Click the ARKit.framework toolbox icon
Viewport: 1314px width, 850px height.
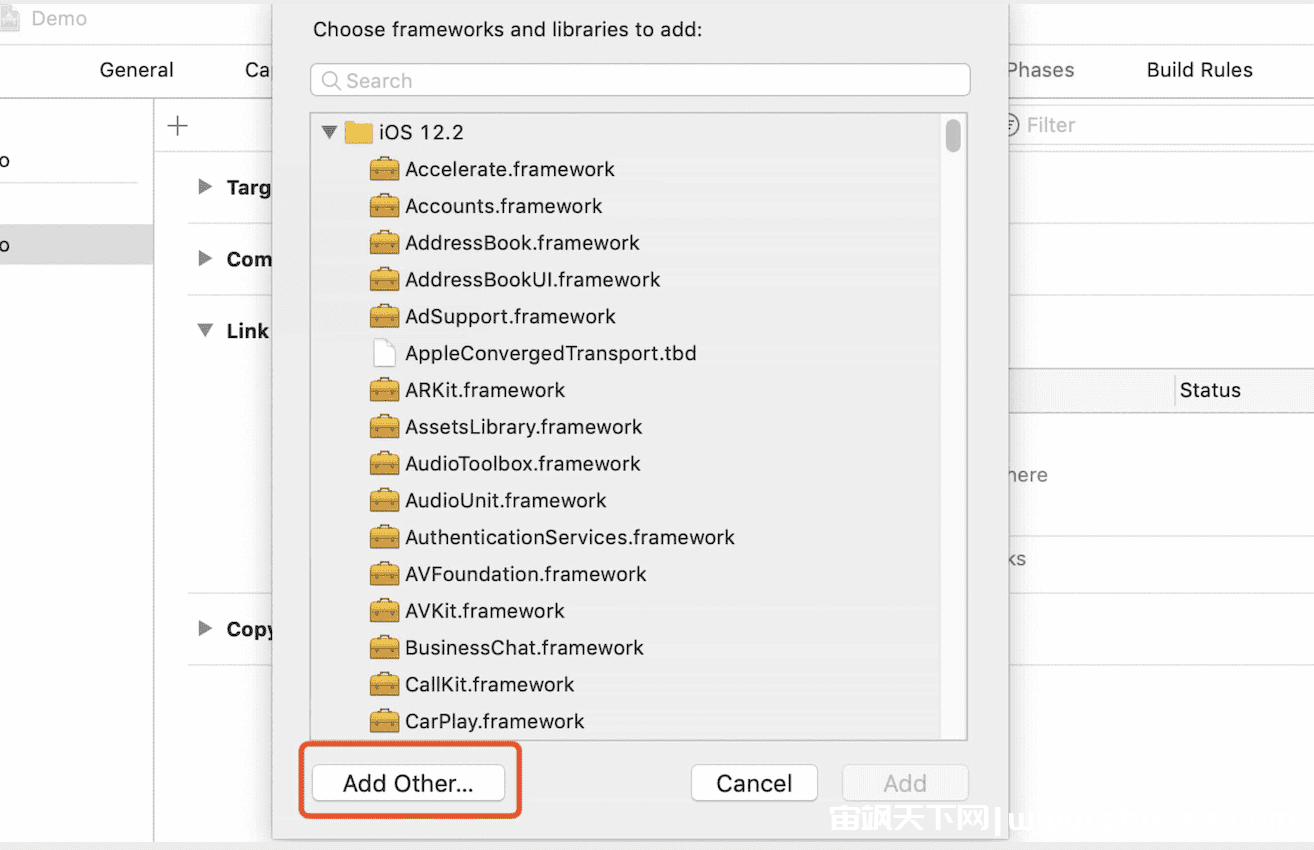385,390
